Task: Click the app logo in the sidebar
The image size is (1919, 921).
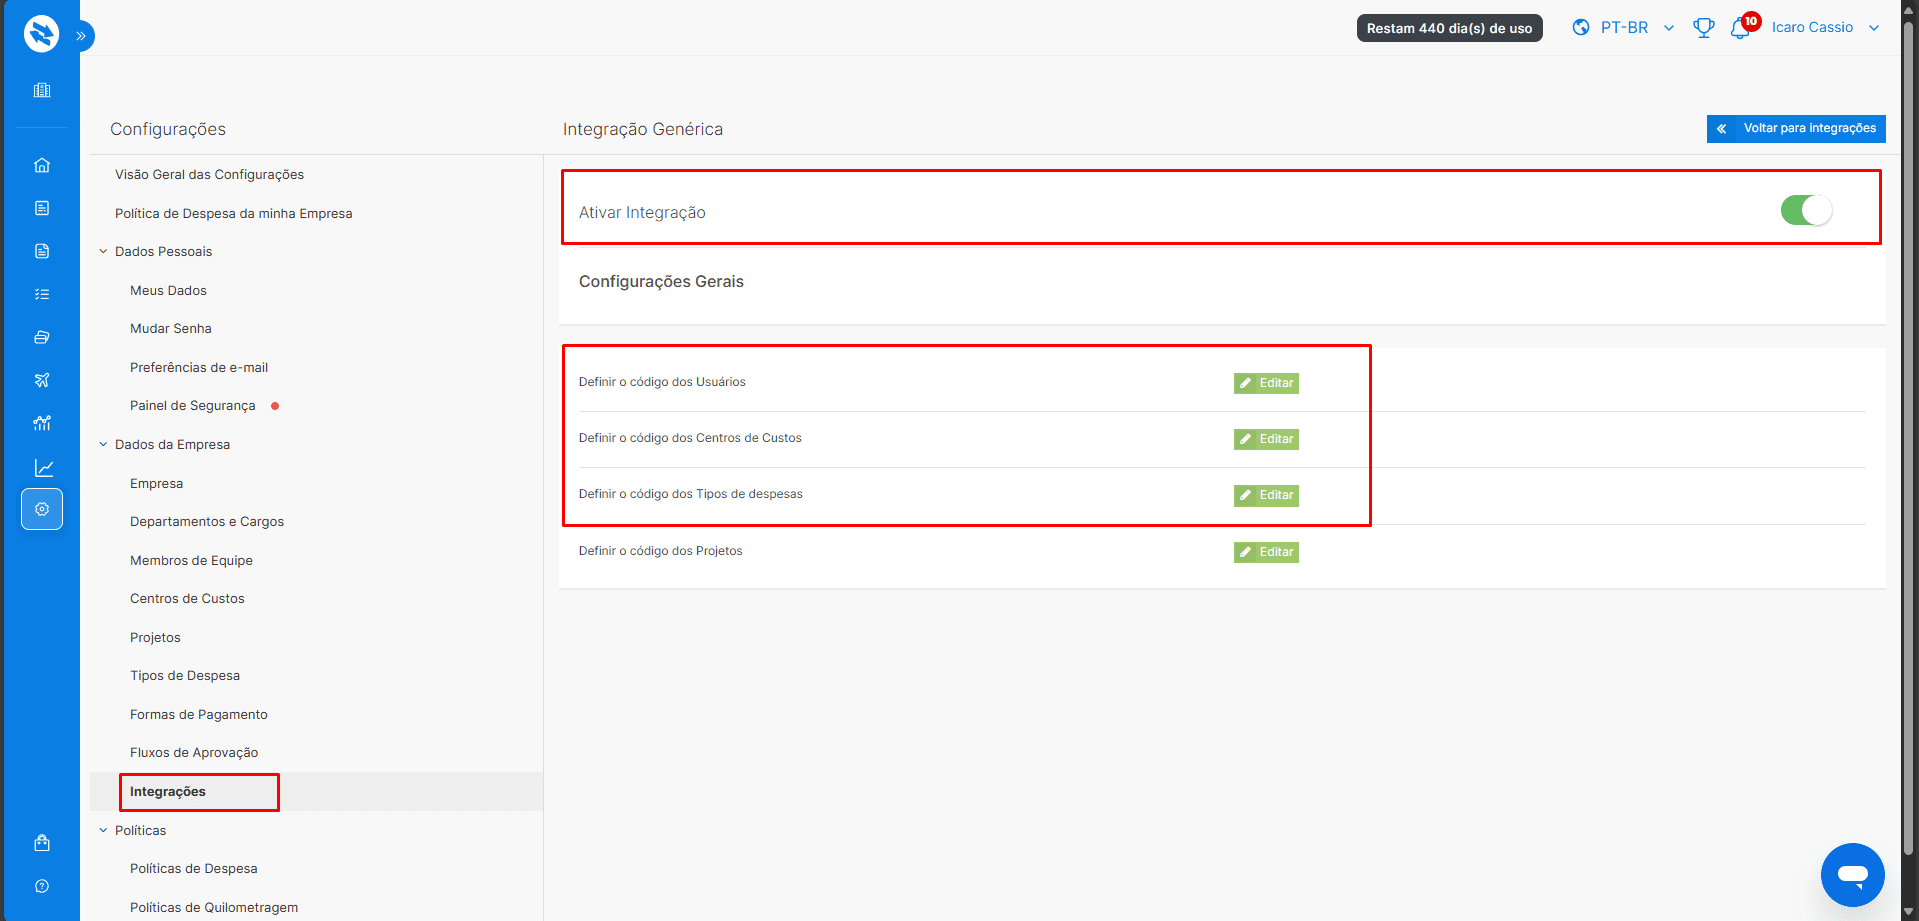Action: click(41, 34)
